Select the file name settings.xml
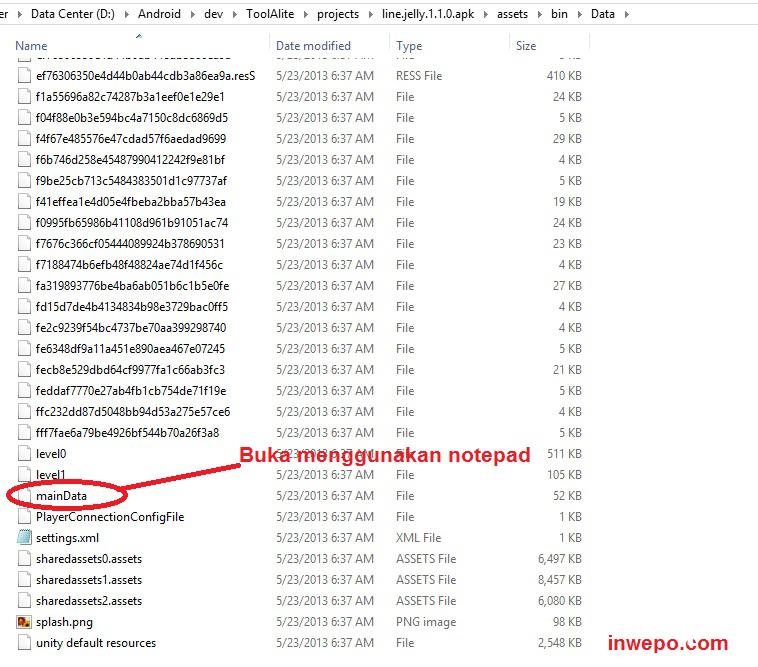The height and width of the screenshot is (667, 758). pyautogui.click(x=67, y=537)
